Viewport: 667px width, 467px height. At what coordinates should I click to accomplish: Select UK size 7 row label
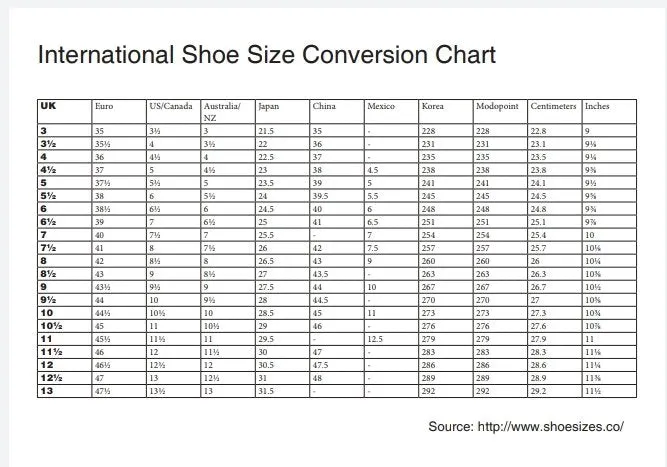tap(43, 234)
